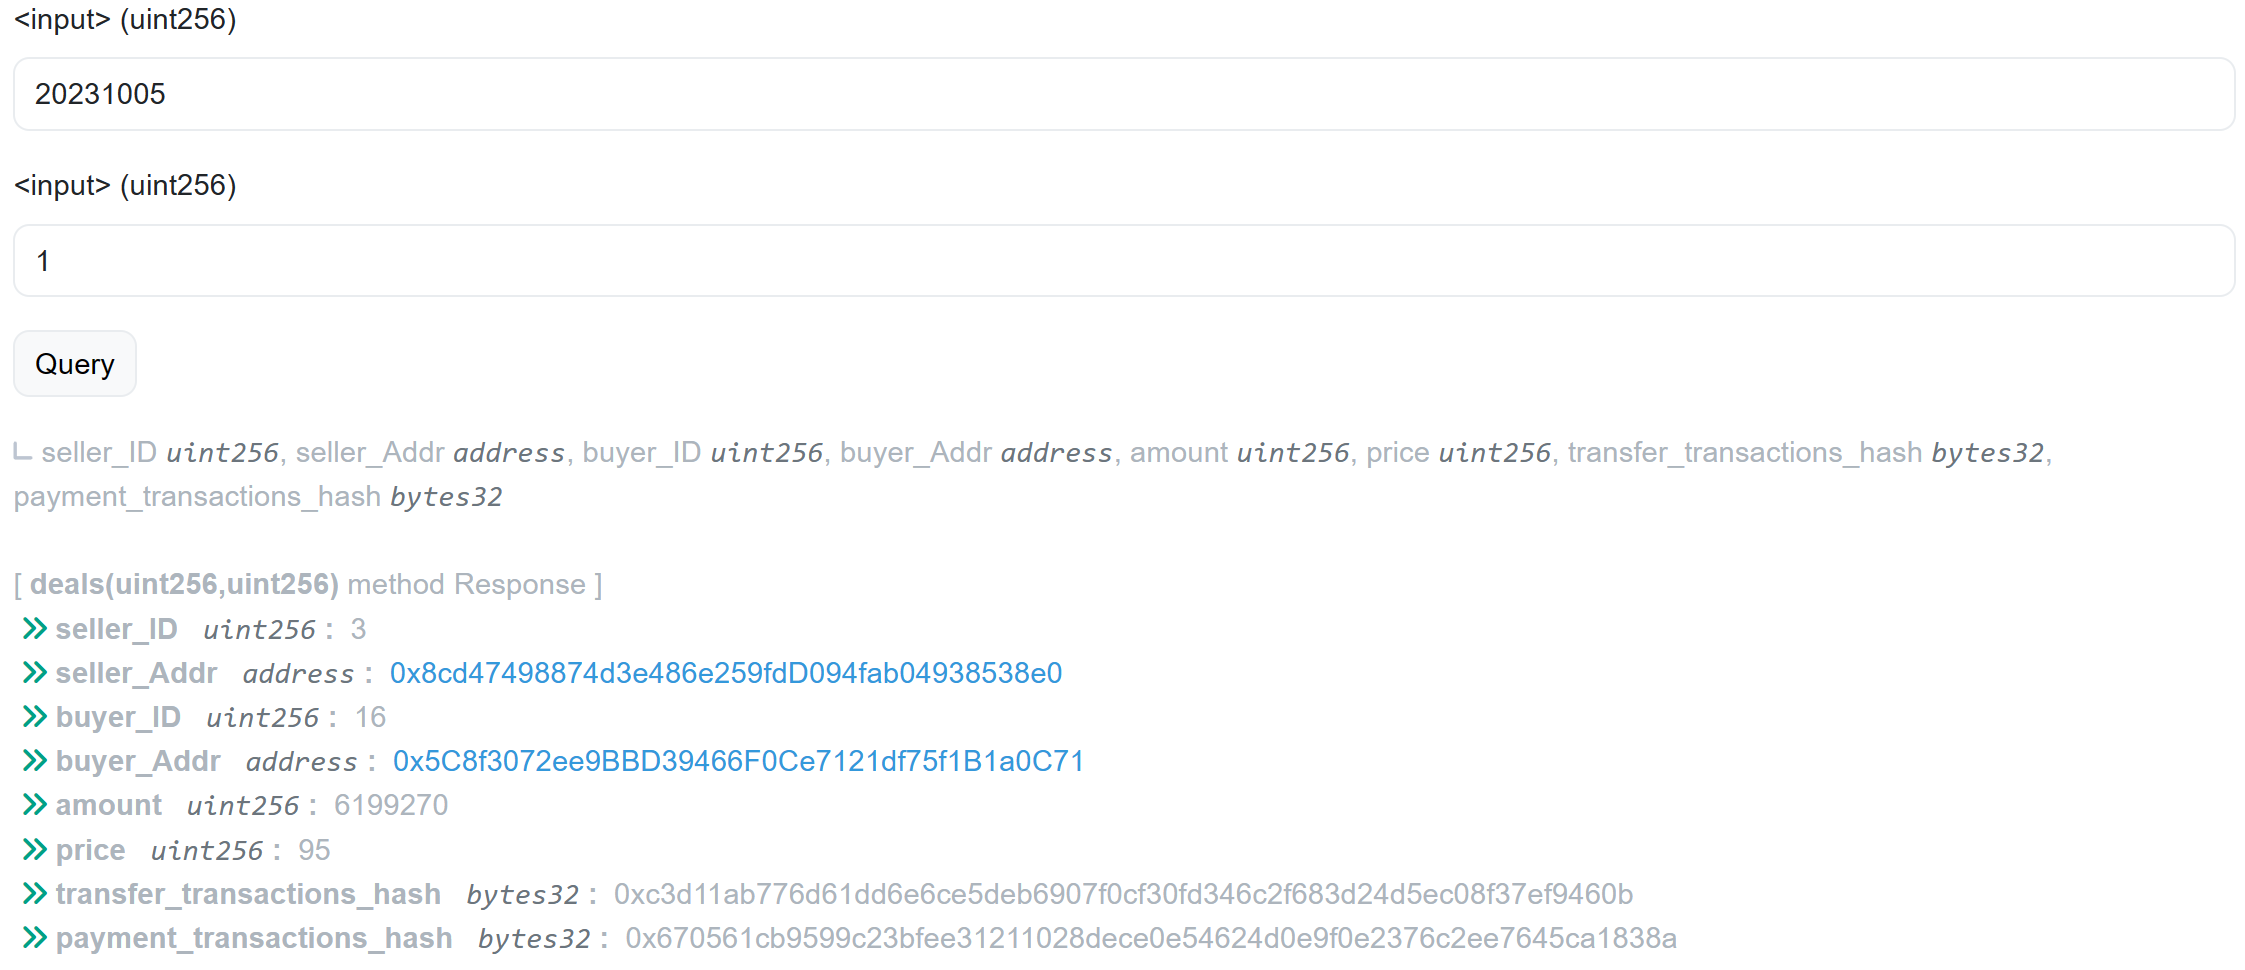2245x970 pixels.
Task: Click the double-chevron icon beside amount
Action: tap(35, 805)
